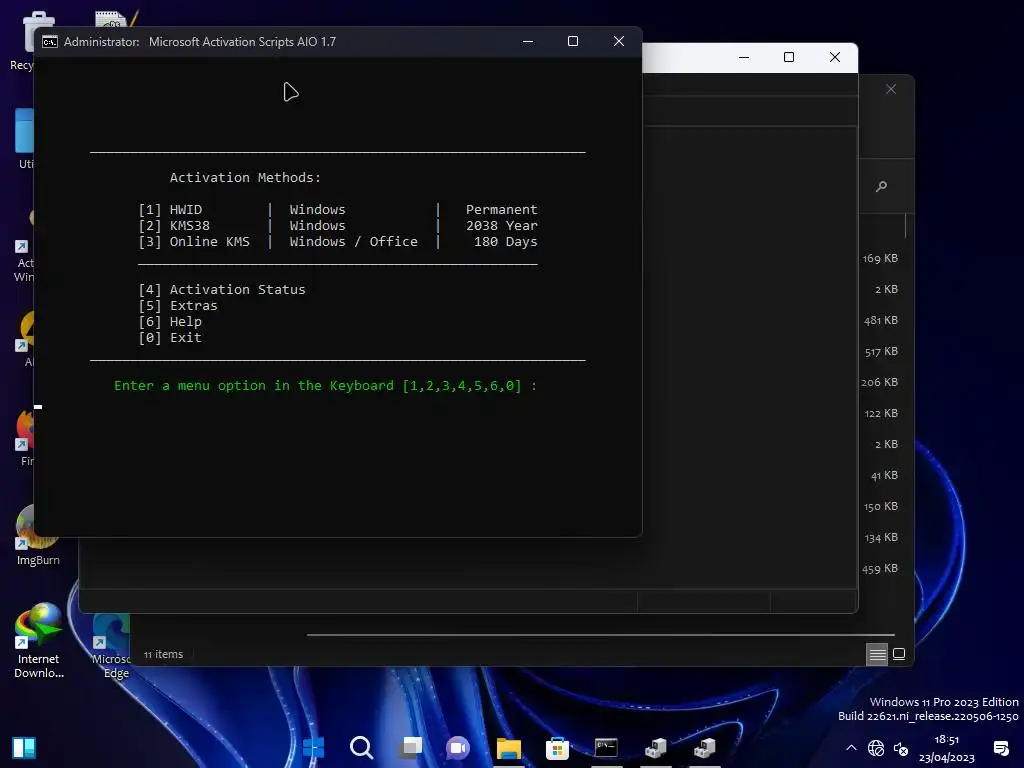
Task: Open File Explorer from the taskbar
Action: (x=508, y=747)
